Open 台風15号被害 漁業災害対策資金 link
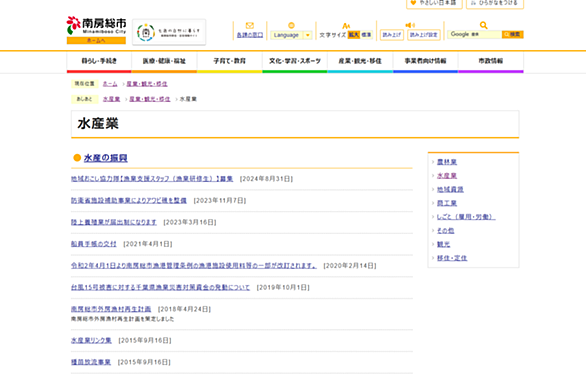 [160, 288]
